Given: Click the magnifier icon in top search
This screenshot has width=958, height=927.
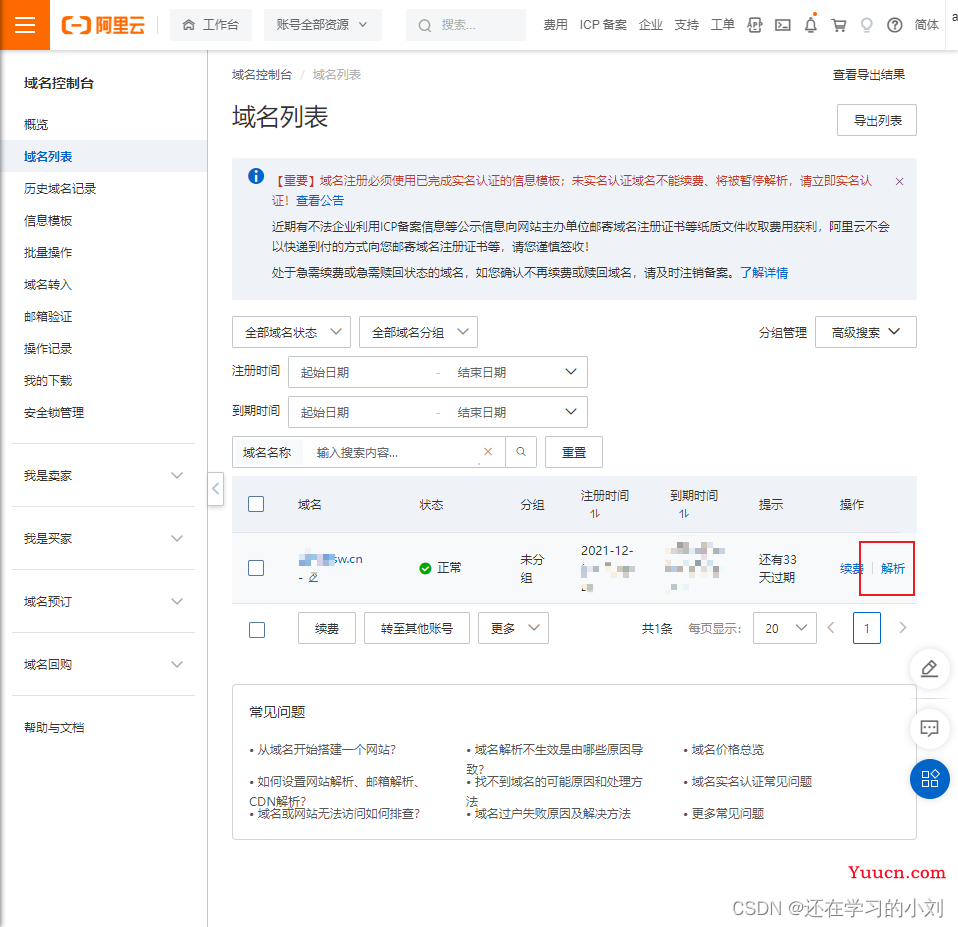Looking at the screenshot, I should [x=425, y=25].
